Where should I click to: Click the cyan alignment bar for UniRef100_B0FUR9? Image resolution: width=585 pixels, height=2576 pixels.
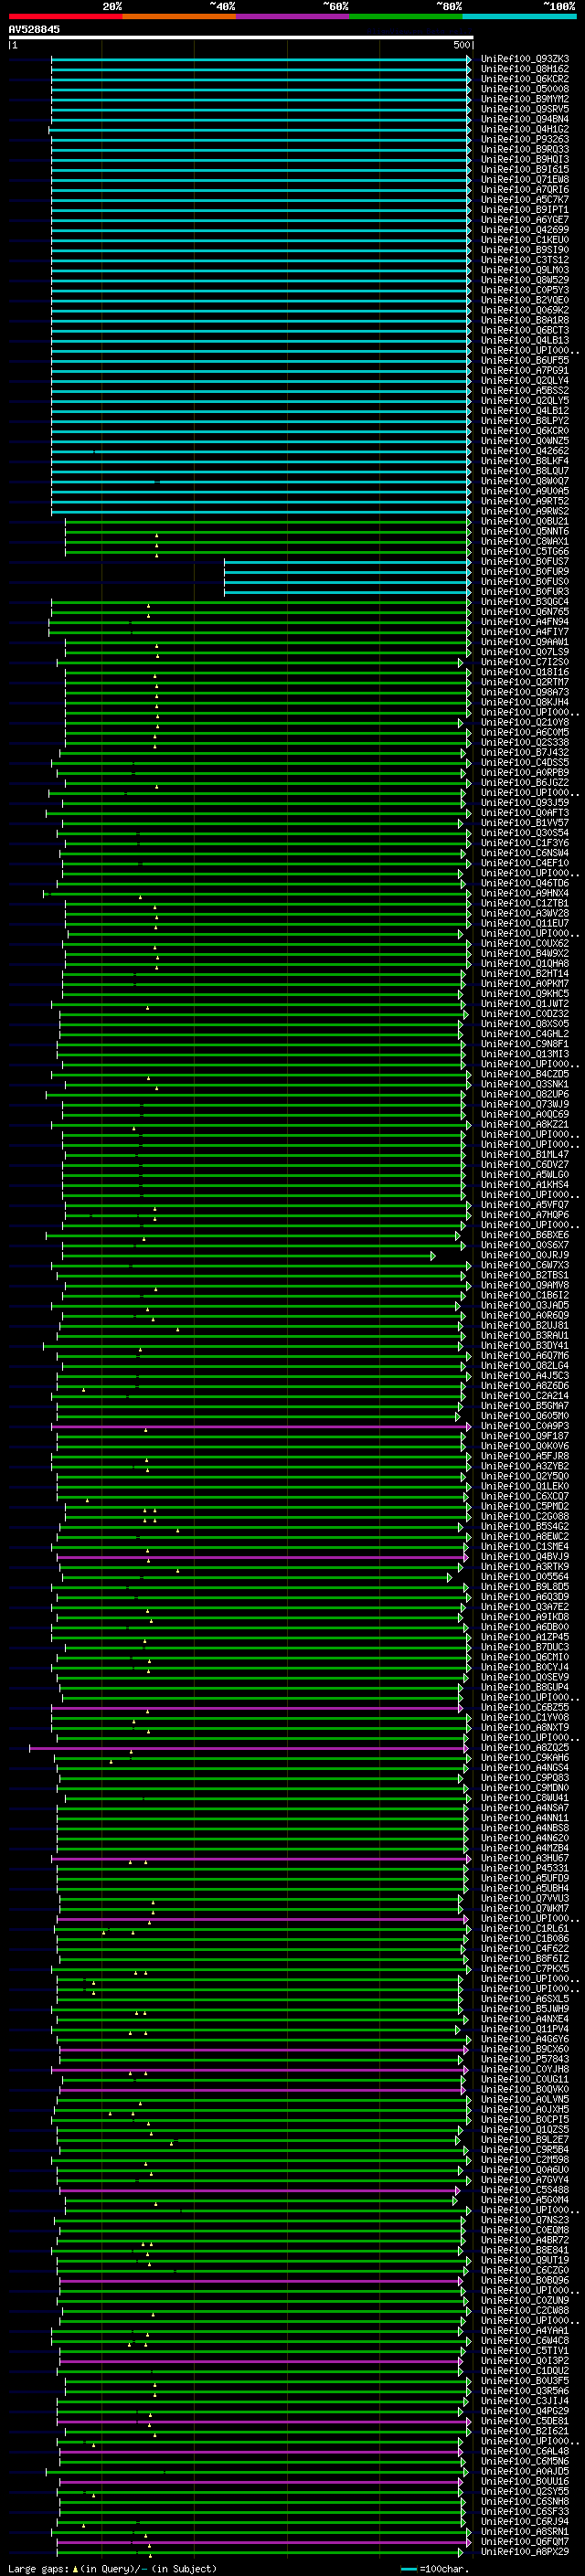click(347, 572)
